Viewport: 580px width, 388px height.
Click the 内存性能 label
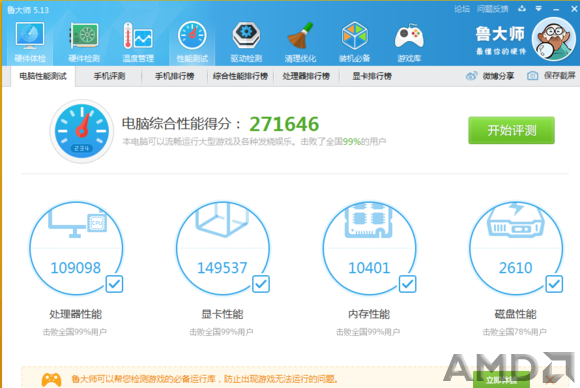369,314
